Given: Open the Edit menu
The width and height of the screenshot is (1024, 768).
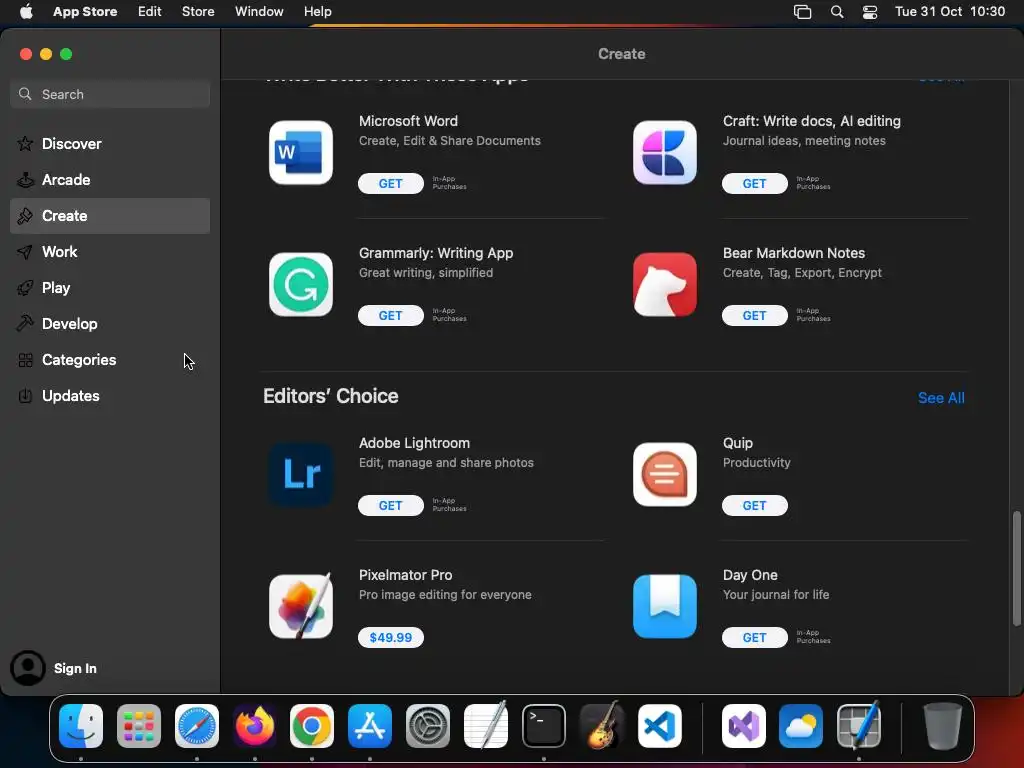Looking at the screenshot, I should pos(150,11).
